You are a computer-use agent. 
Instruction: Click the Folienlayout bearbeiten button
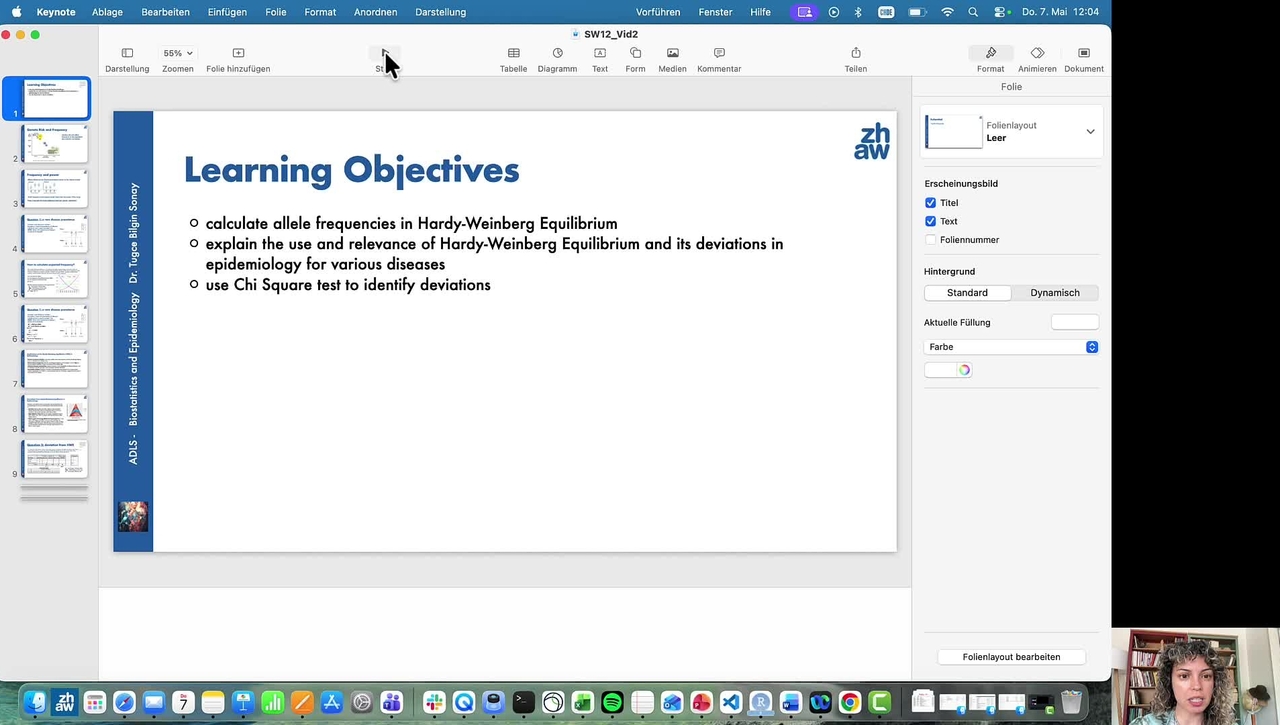coord(1011,657)
